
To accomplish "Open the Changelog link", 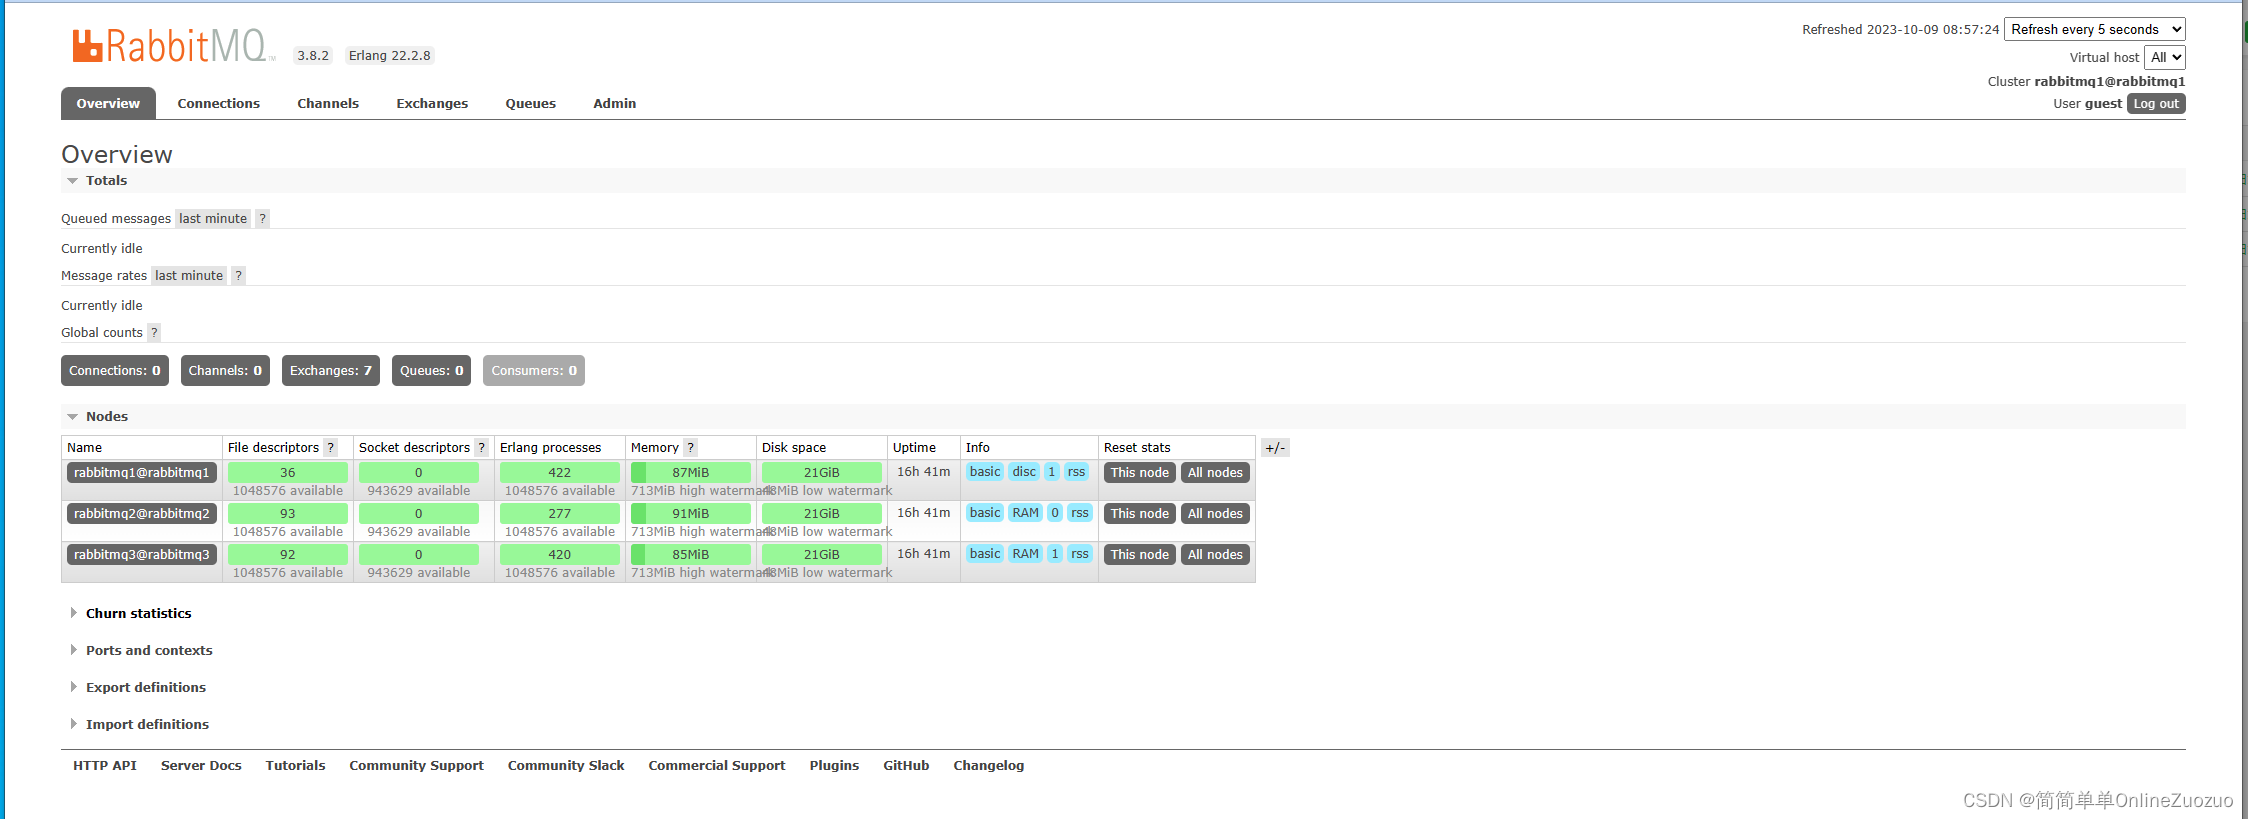I will 989,765.
